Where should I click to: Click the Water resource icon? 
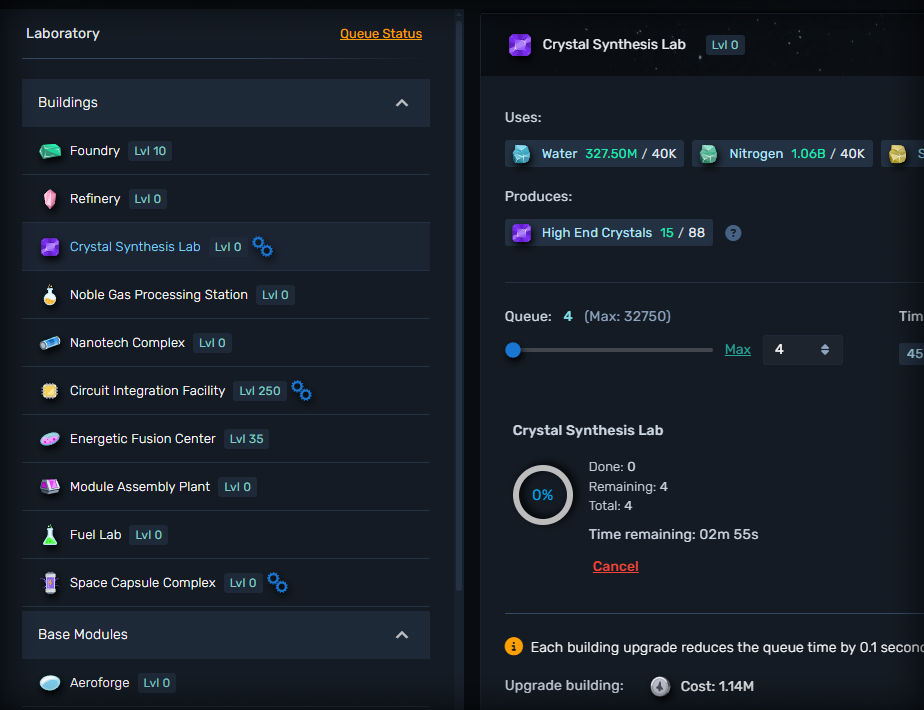[x=522, y=154]
